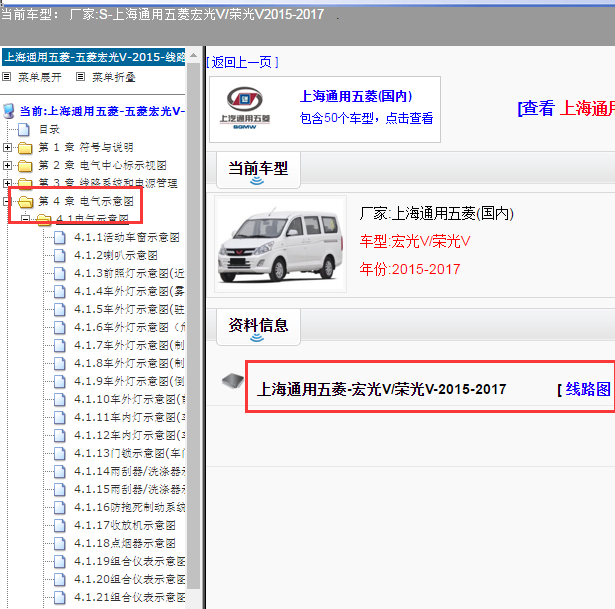615x609 pixels.
Task: Select 当前:上海通用五菱-五菱宏光V root node
Action: [x=102, y=111]
